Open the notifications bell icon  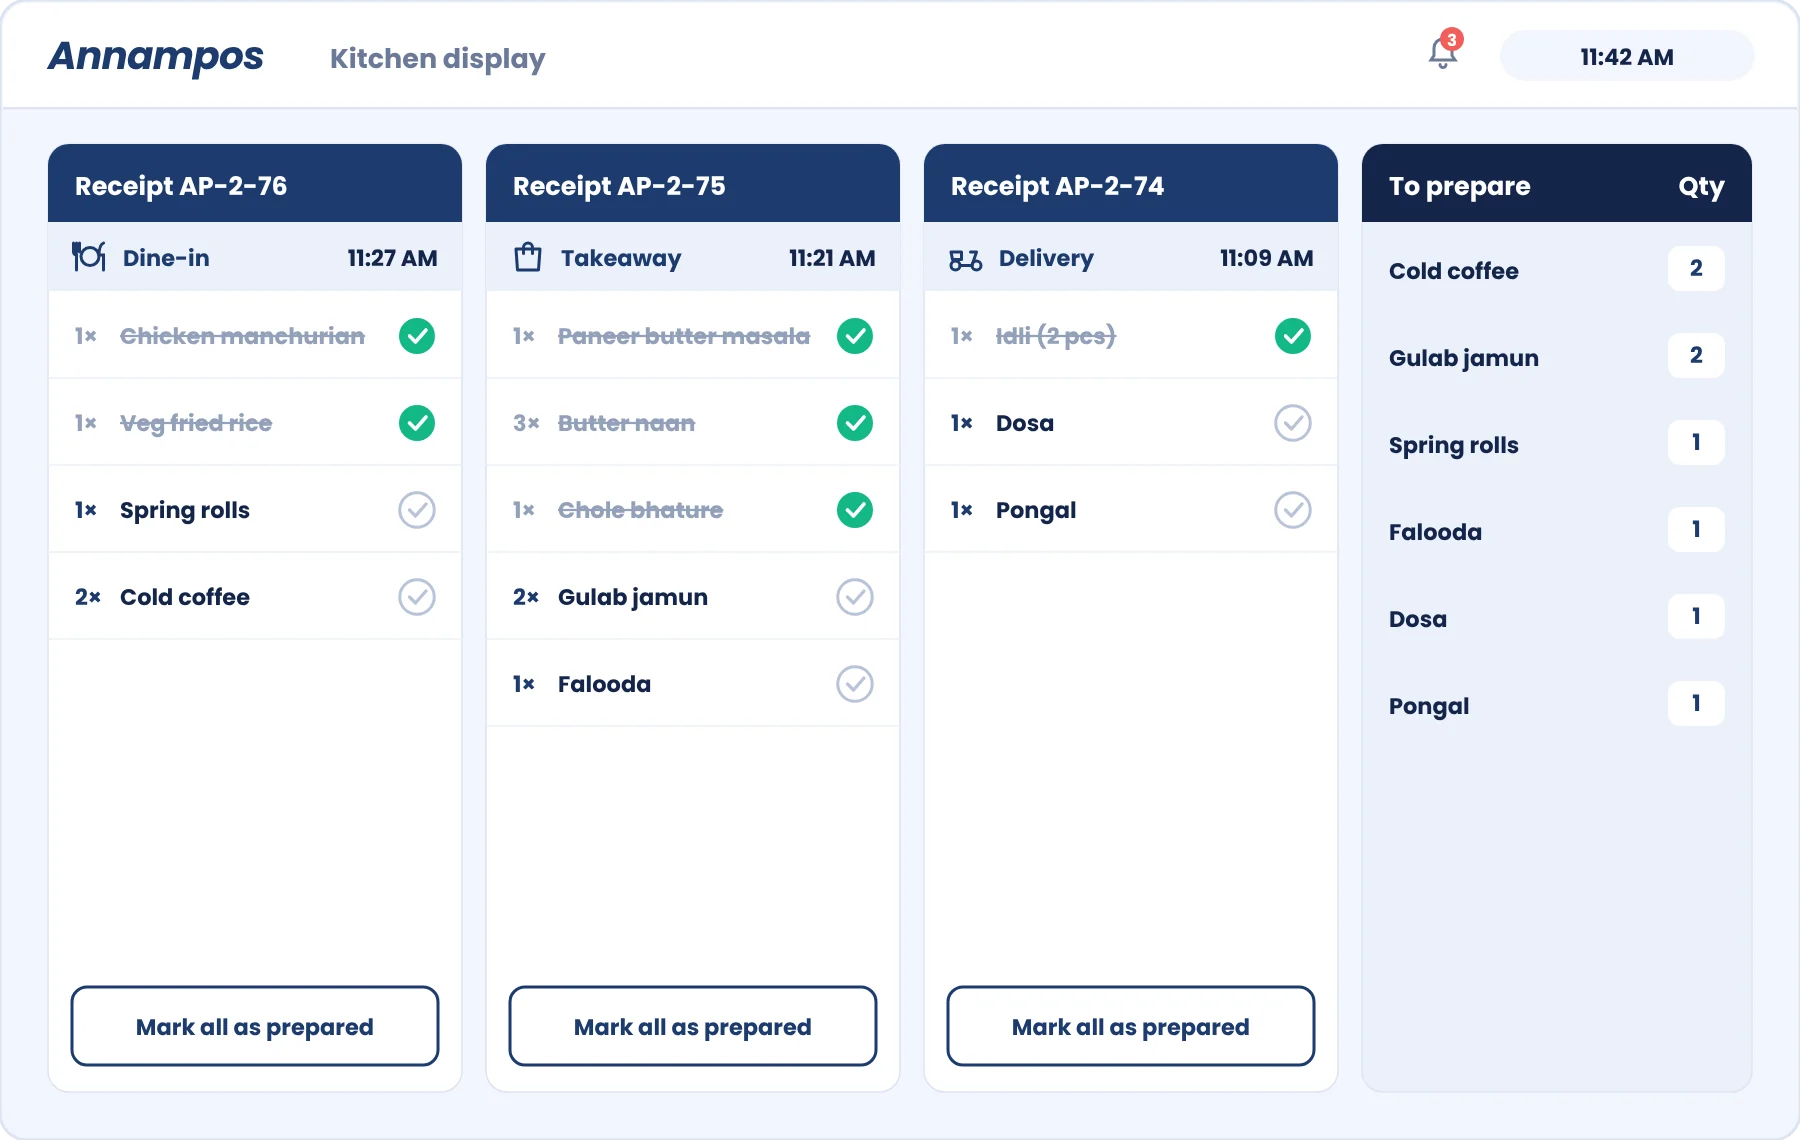tap(1443, 53)
